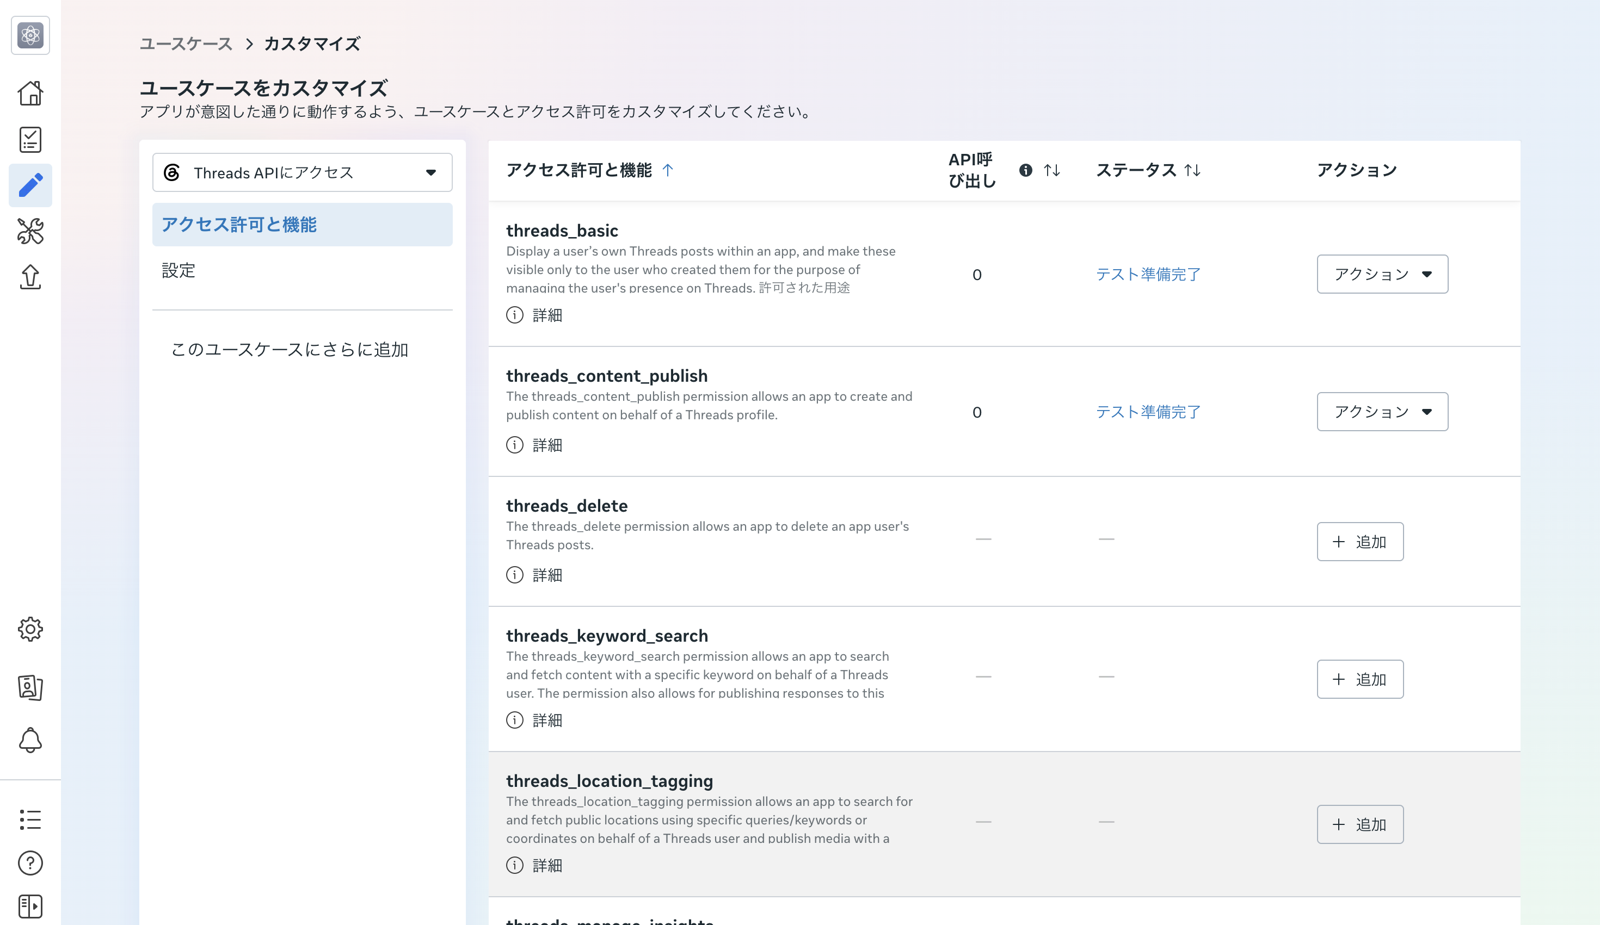The width and height of the screenshot is (1600, 925).
Task: Go to ユースケース breadcrumb
Action: coord(186,44)
